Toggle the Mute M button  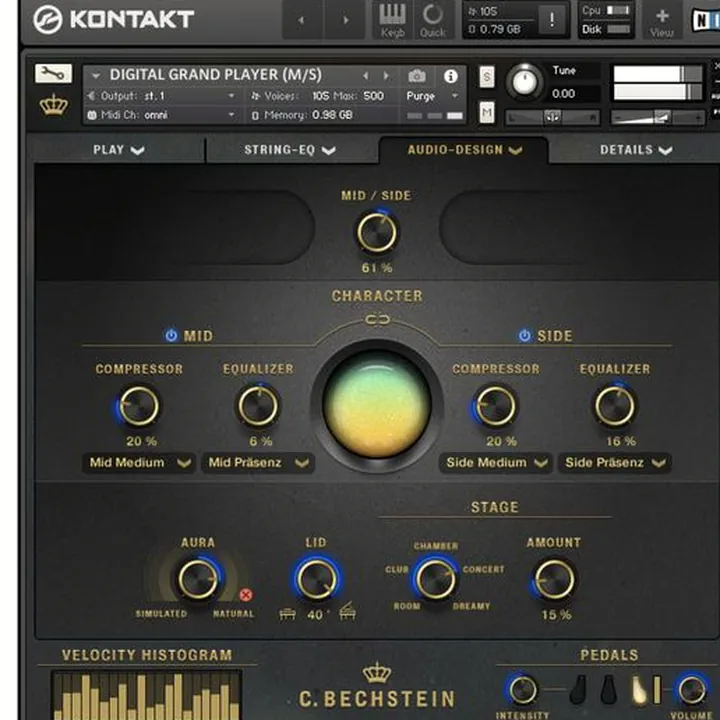[487, 112]
